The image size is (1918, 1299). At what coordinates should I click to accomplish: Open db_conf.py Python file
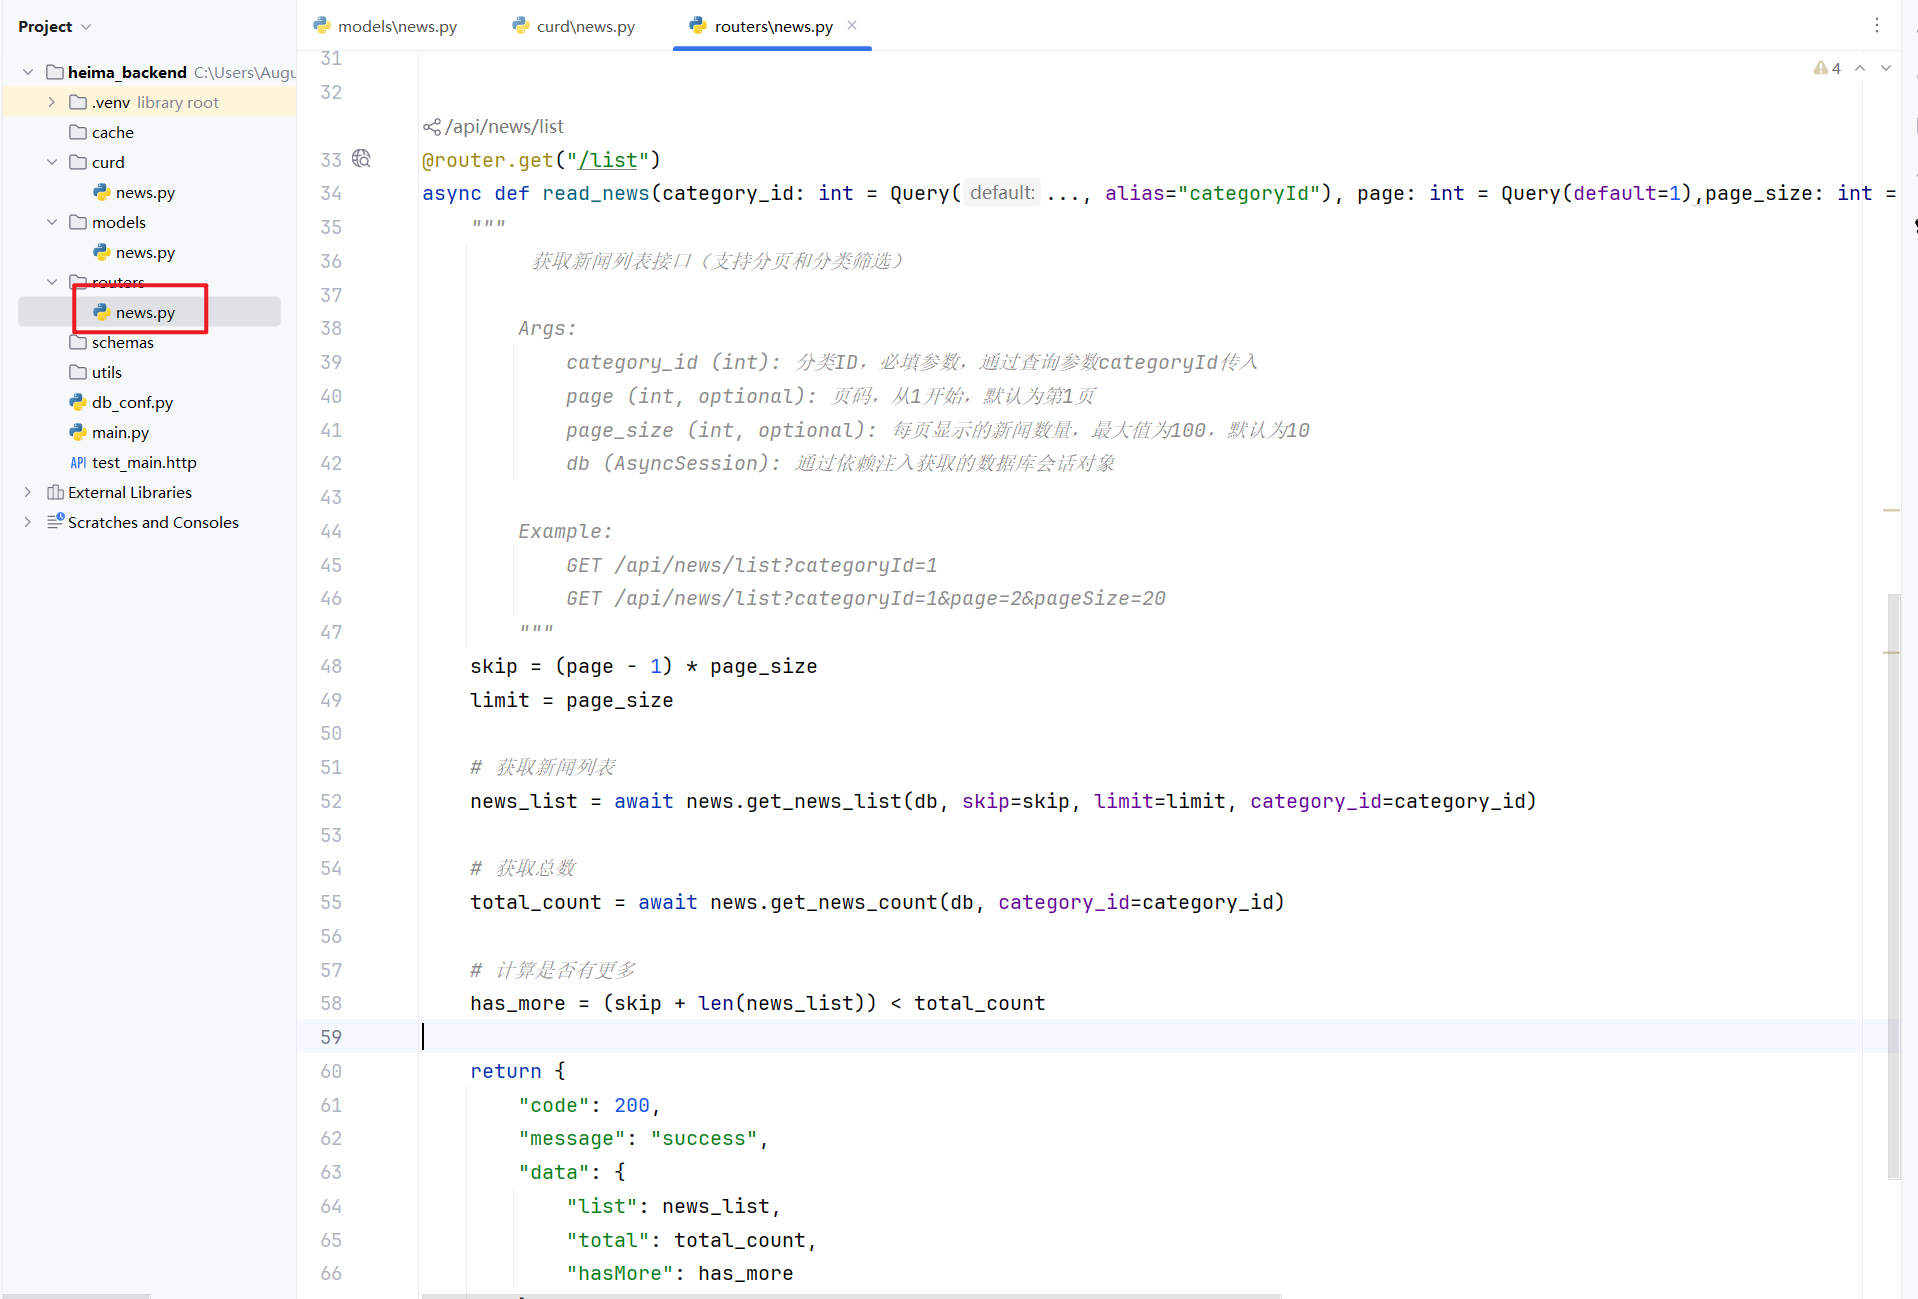click(x=132, y=402)
